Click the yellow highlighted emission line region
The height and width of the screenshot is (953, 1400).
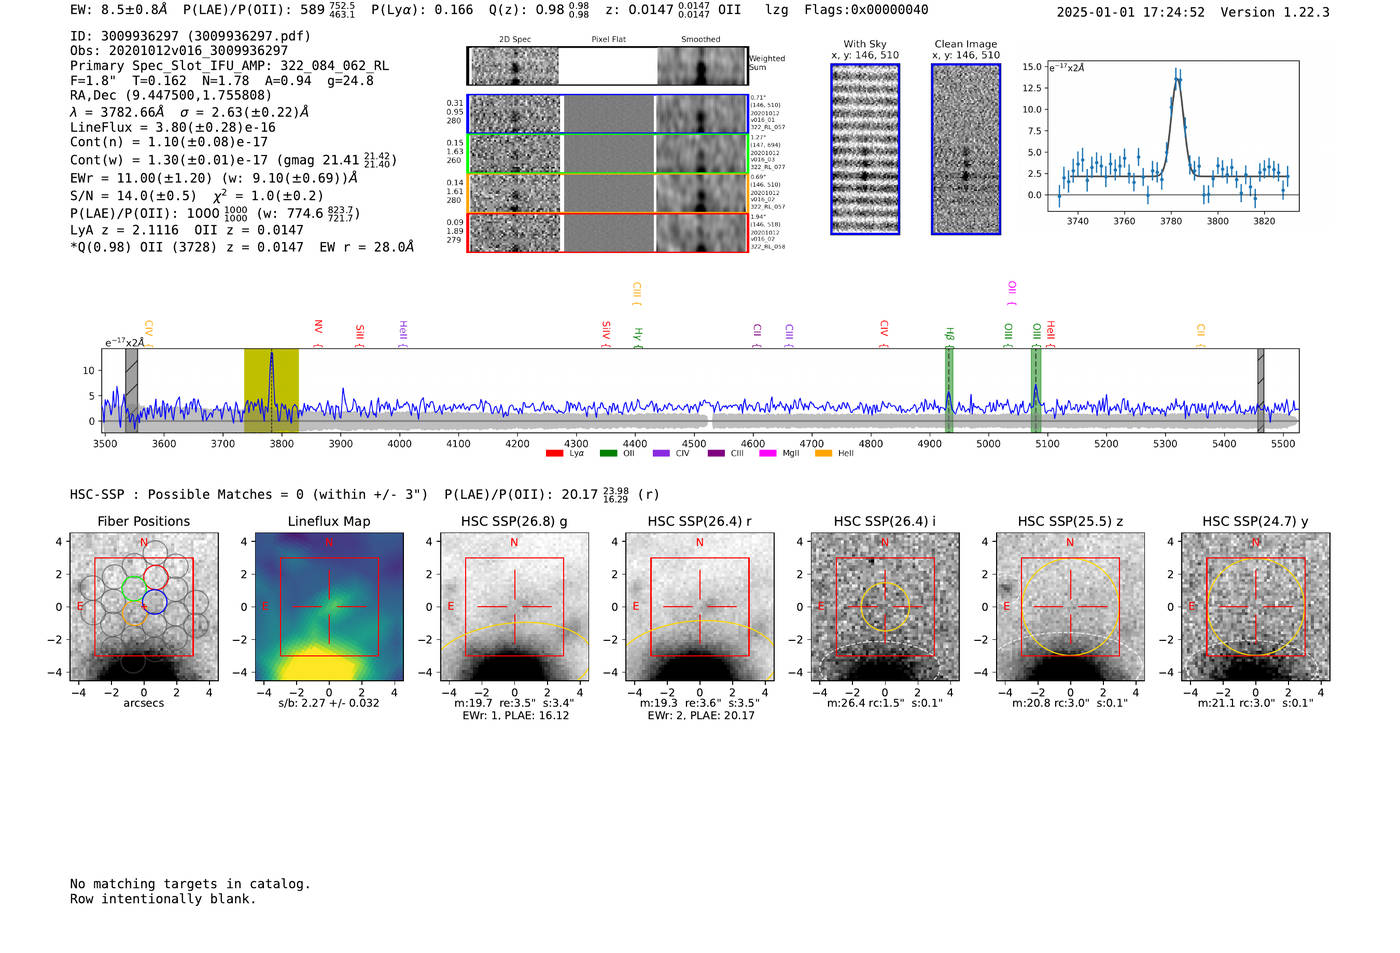[x=271, y=391]
